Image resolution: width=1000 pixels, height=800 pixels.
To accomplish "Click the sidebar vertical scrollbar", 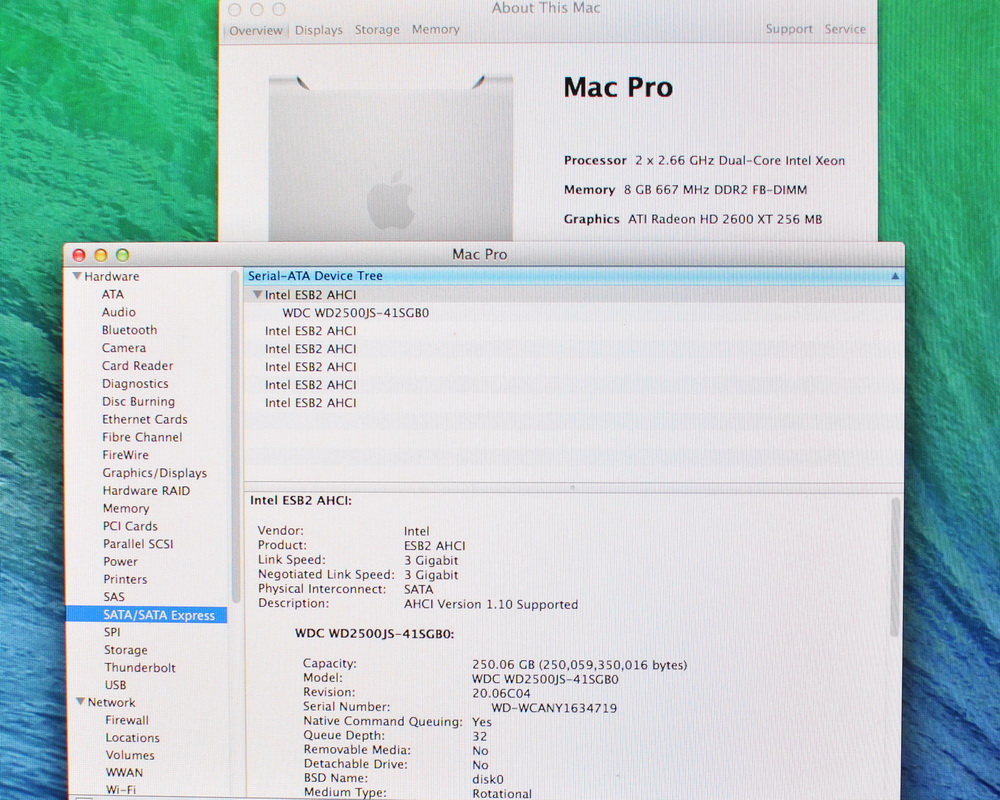I will [x=235, y=437].
